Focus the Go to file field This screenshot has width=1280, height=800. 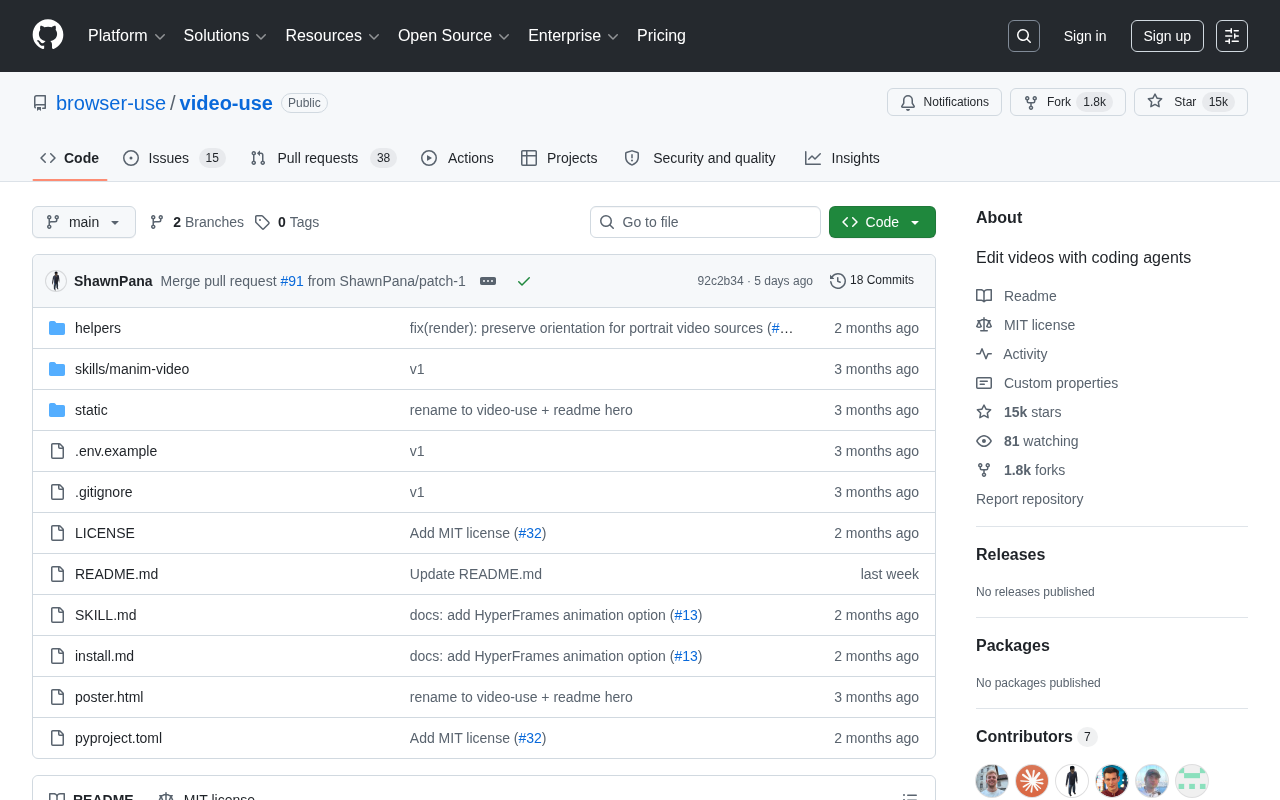tap(705, 222)
